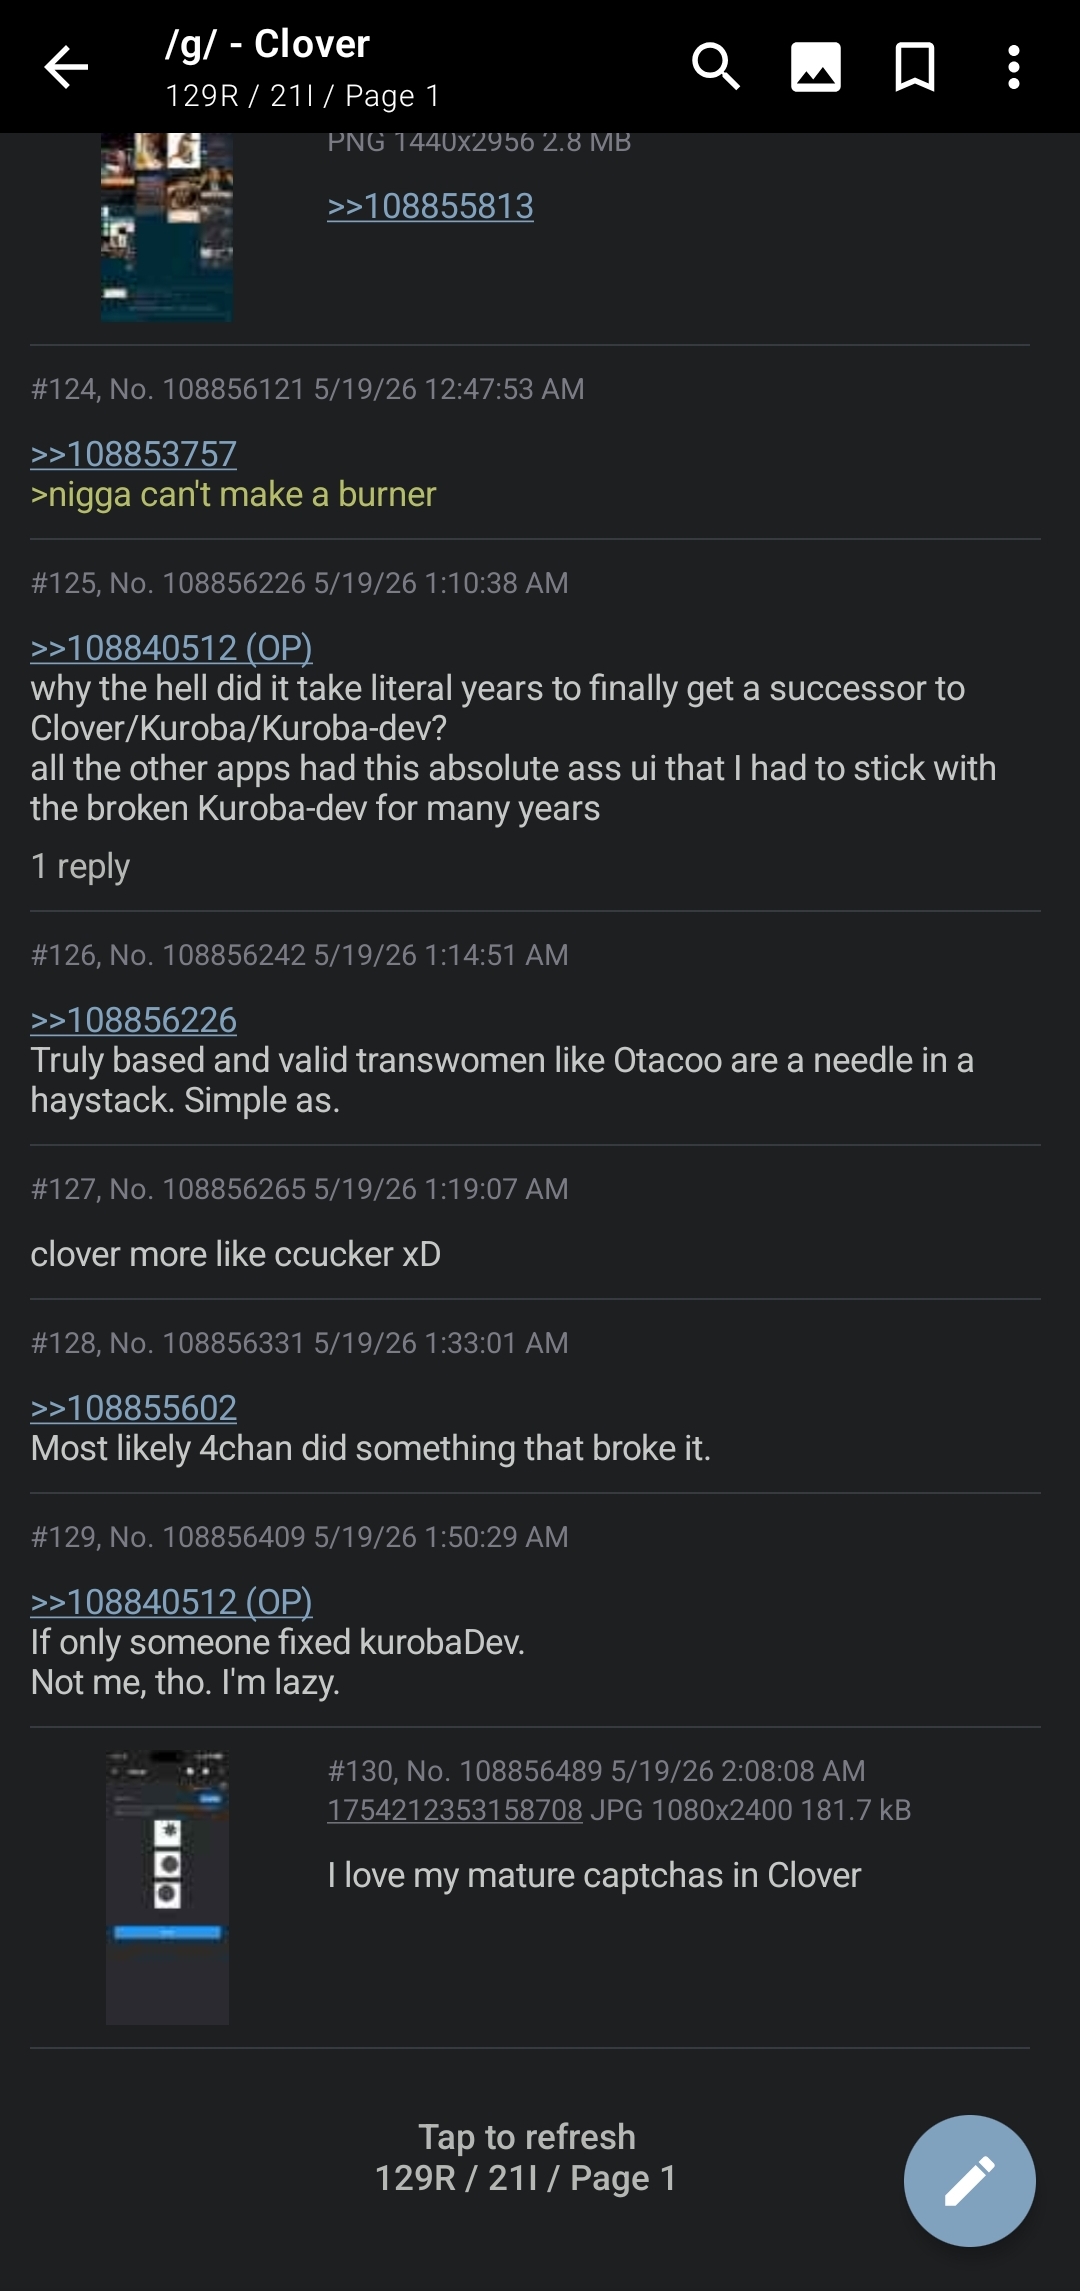Tap the back arrow icon

pyautogui.click(x=66, y=68)
